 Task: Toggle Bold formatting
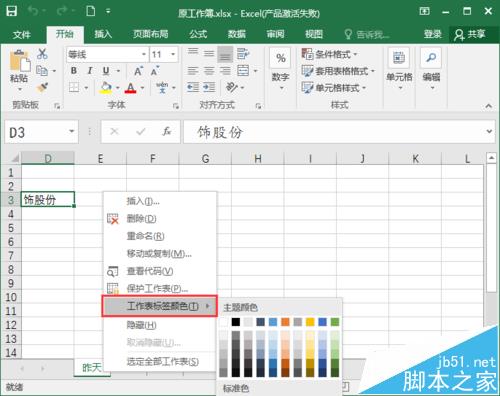(x=74, y=71)
